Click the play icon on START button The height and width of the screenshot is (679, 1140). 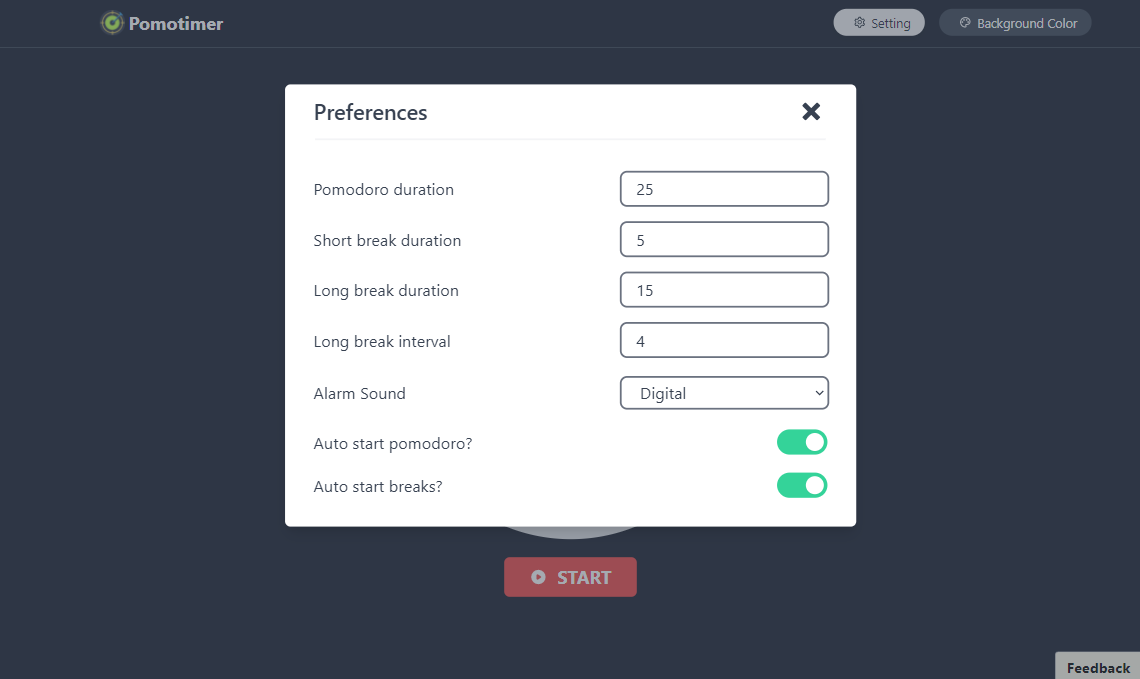(538, 577)
